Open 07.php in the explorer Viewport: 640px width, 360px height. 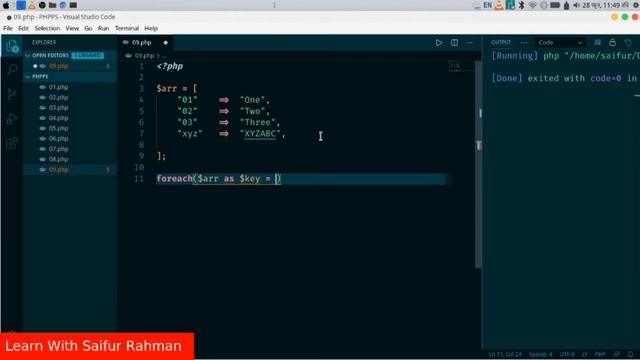58,149
